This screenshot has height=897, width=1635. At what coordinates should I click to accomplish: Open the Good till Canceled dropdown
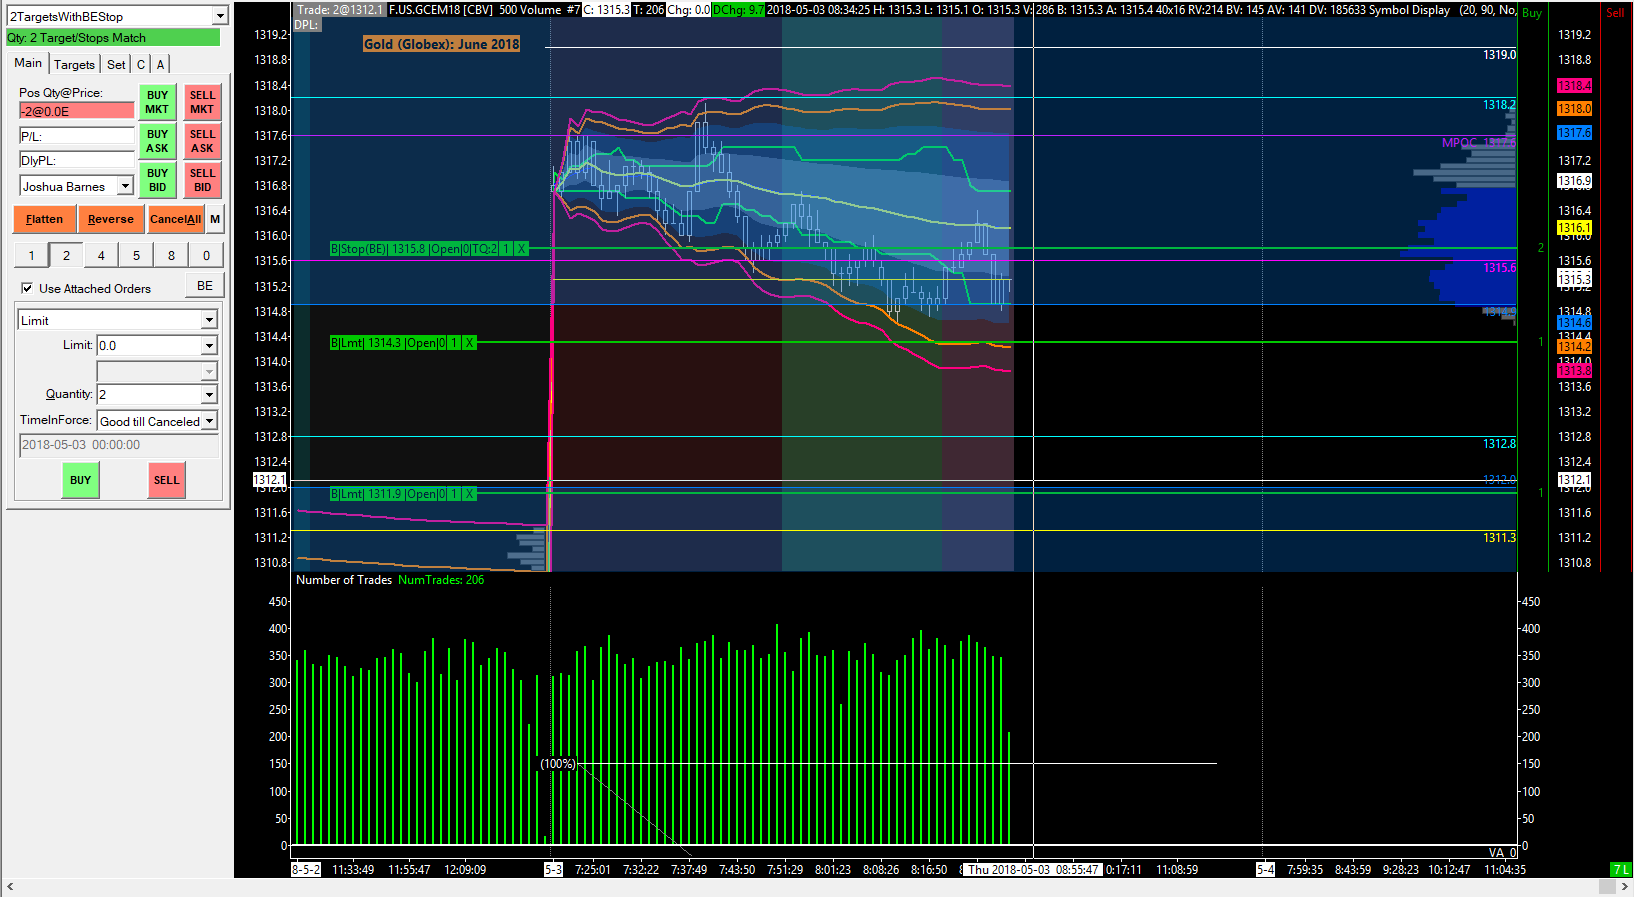click(209, 421)
